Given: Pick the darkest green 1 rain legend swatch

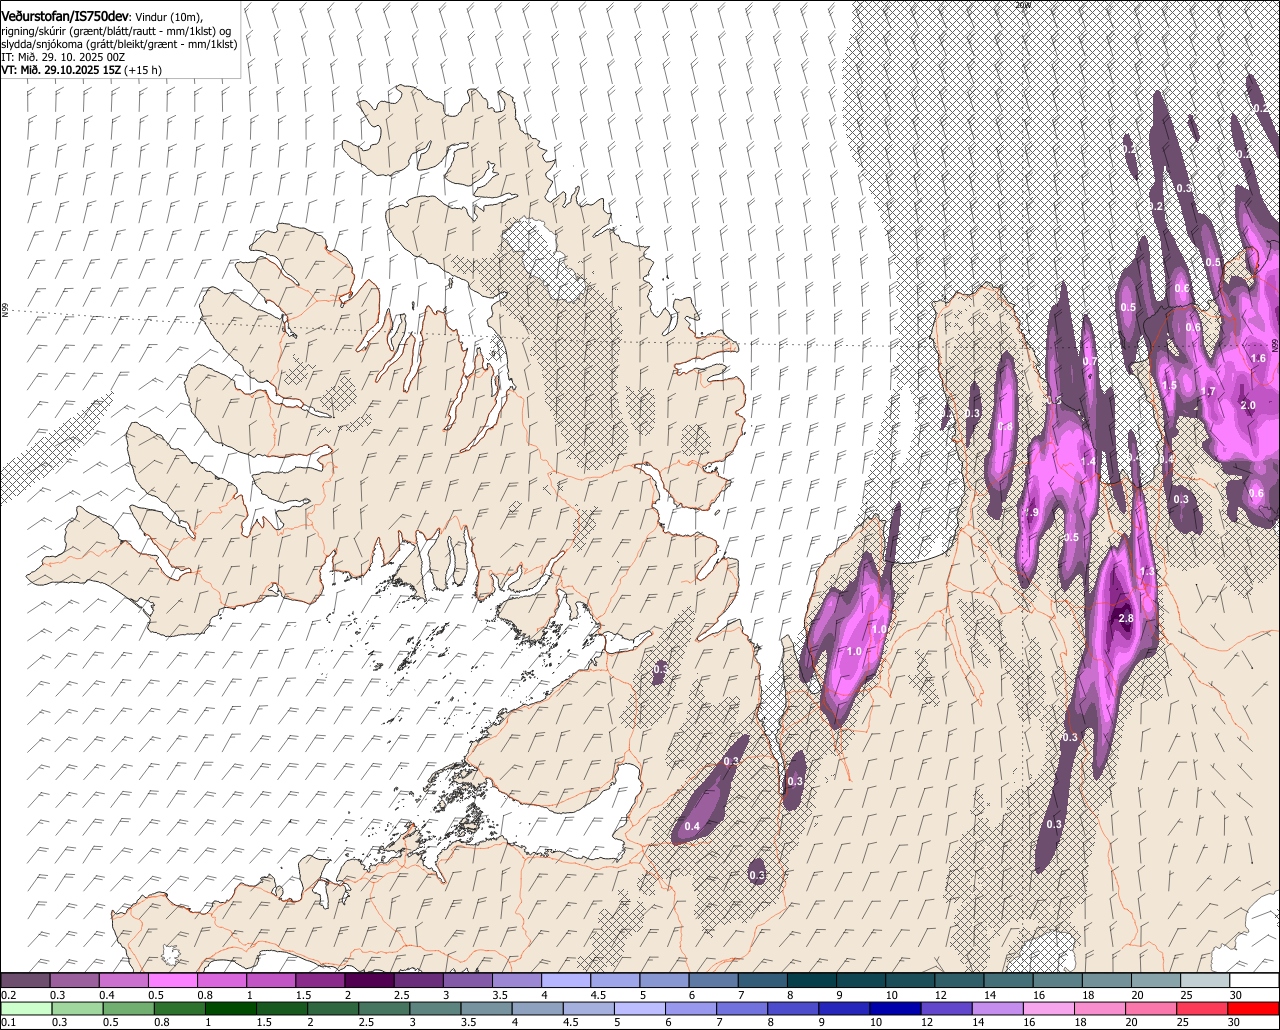Looking at the screenshot, I should [x=231, y=1008].
